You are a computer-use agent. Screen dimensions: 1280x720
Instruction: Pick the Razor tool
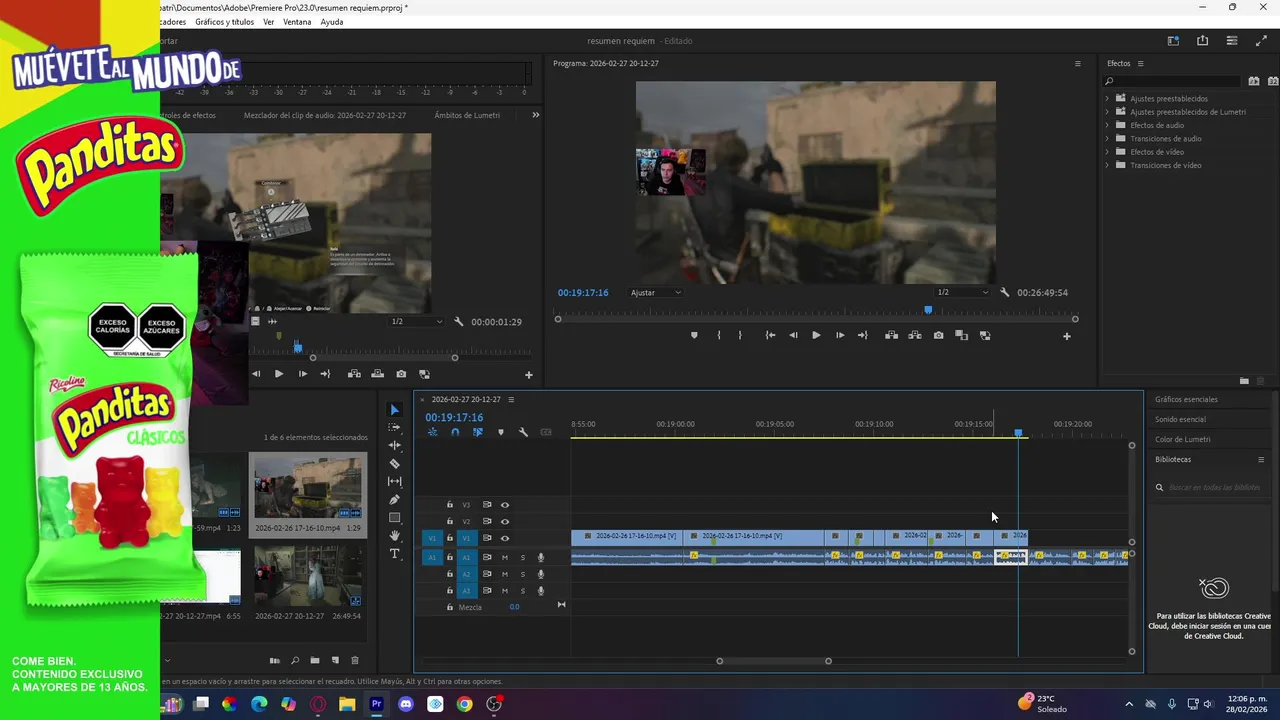point(394,463)
